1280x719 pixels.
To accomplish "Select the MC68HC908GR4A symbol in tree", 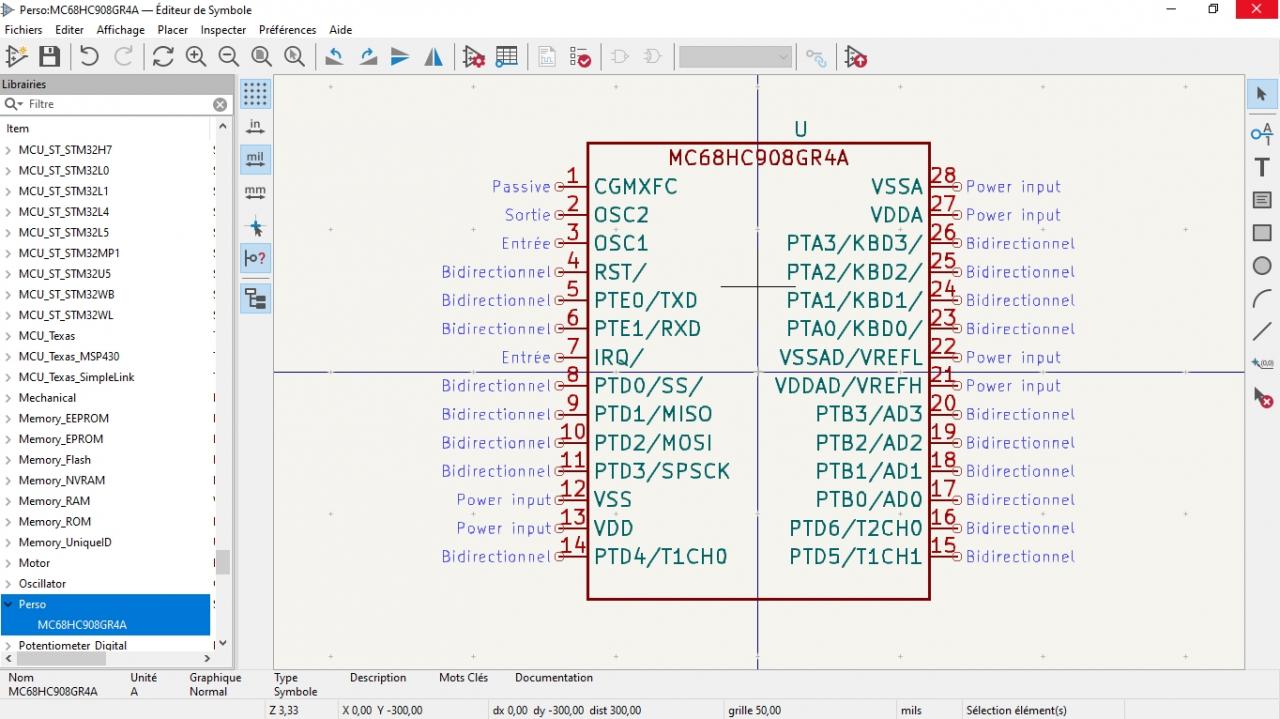I will [x=82, y=625].
